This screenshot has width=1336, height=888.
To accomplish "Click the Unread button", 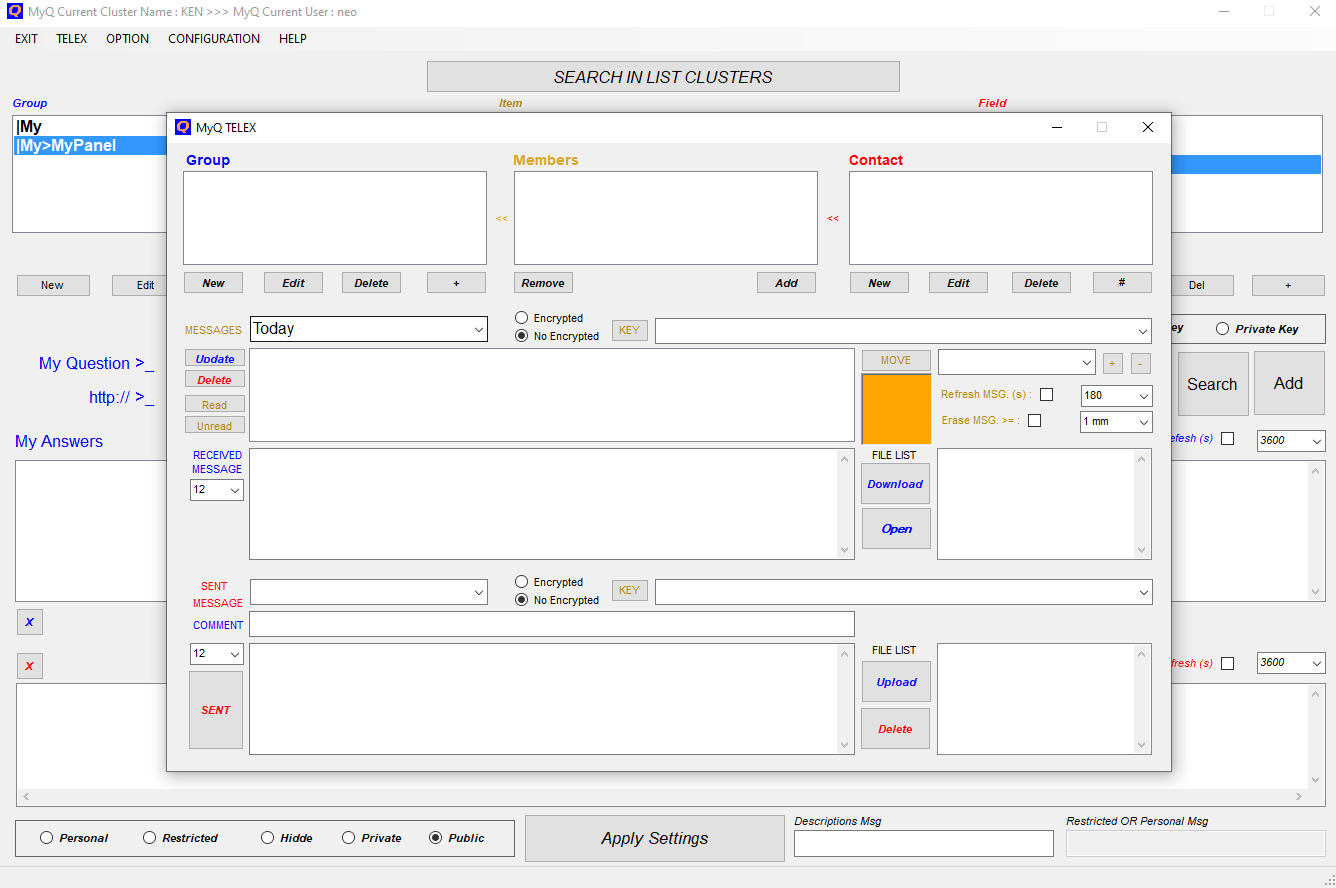I will (215, 426).
